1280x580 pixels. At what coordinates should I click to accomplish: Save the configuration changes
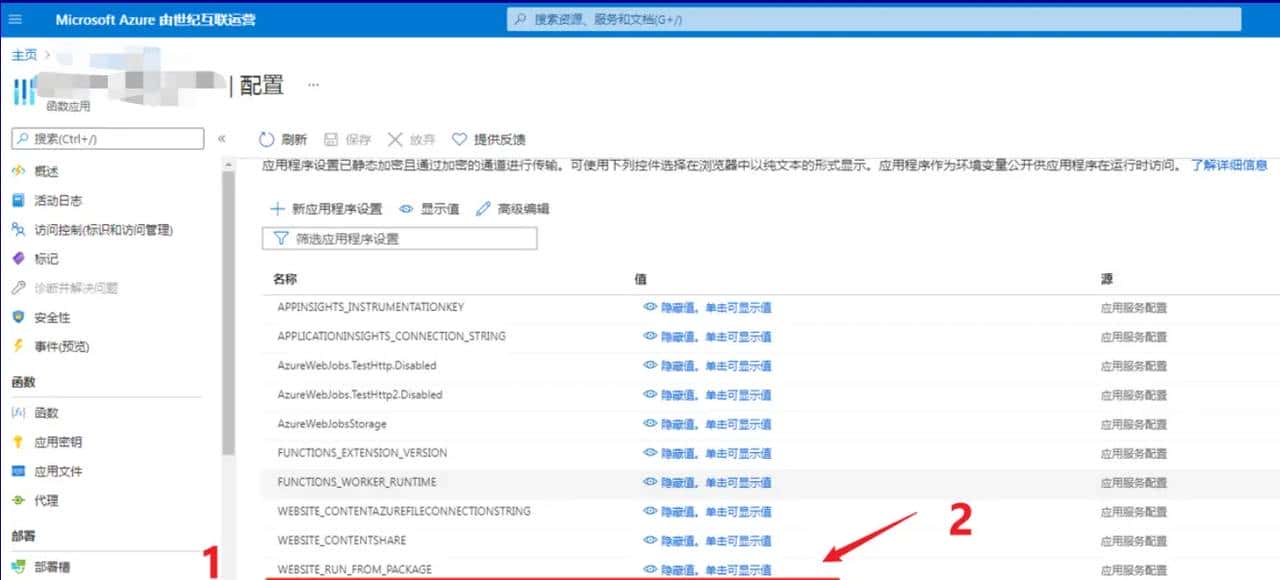tap(355, 139)
